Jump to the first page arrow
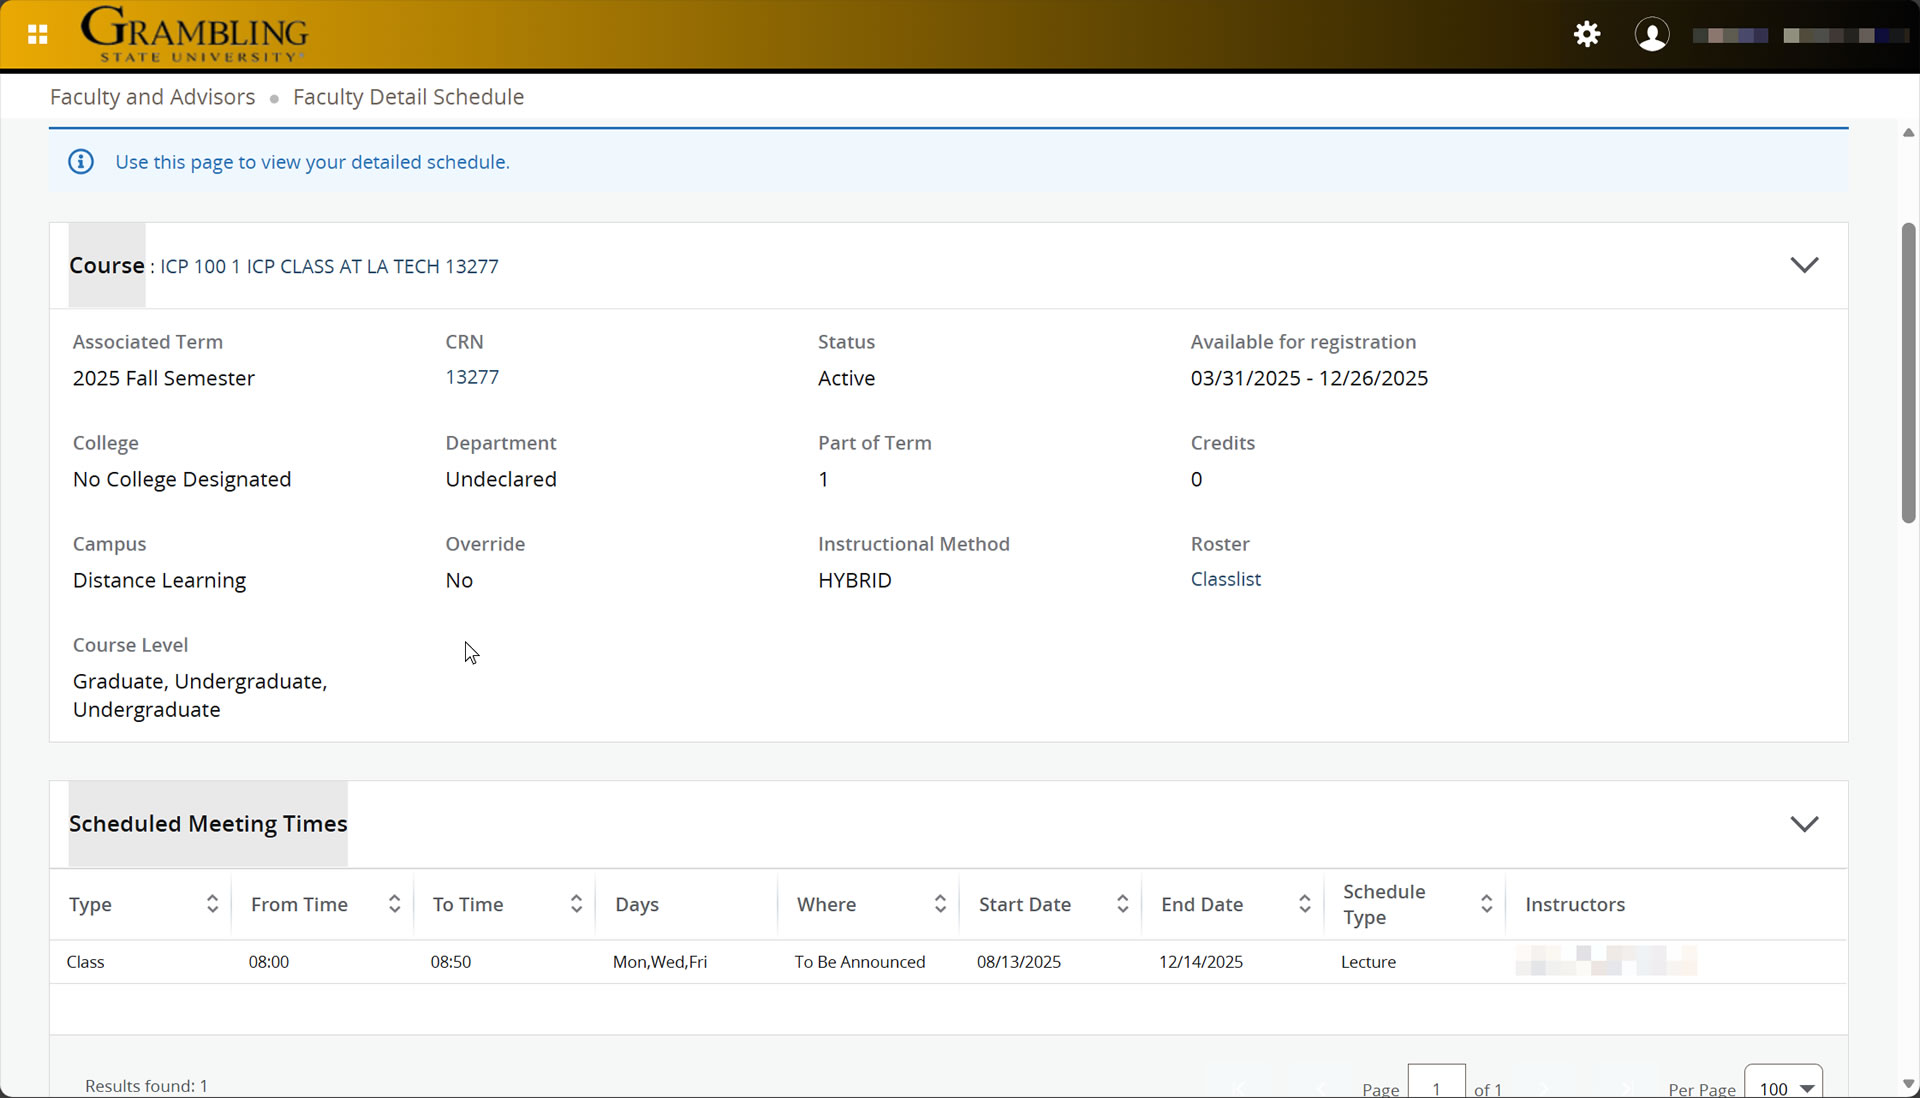 tap(1239, 1088)
